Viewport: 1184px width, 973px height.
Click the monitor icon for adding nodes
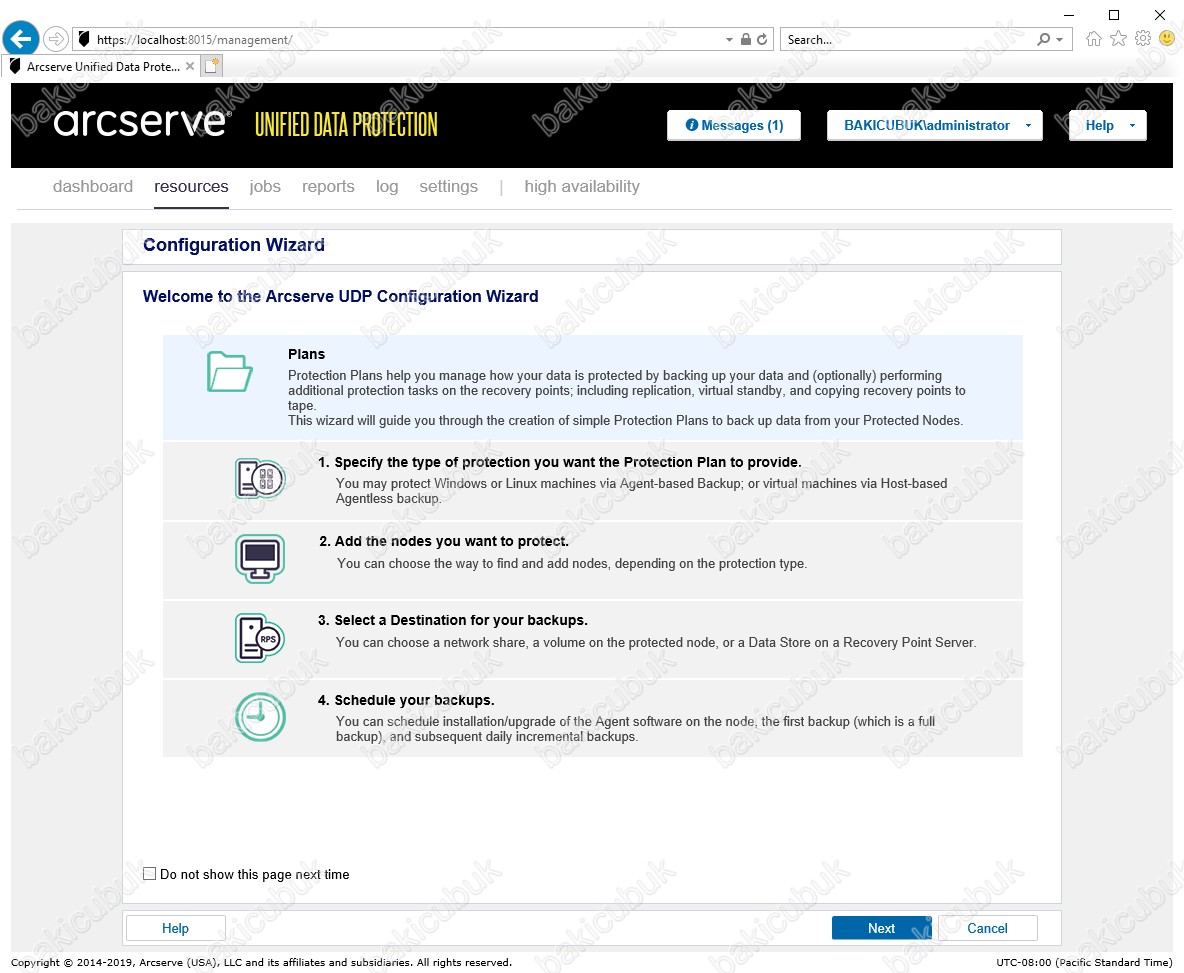click(260, 559)
